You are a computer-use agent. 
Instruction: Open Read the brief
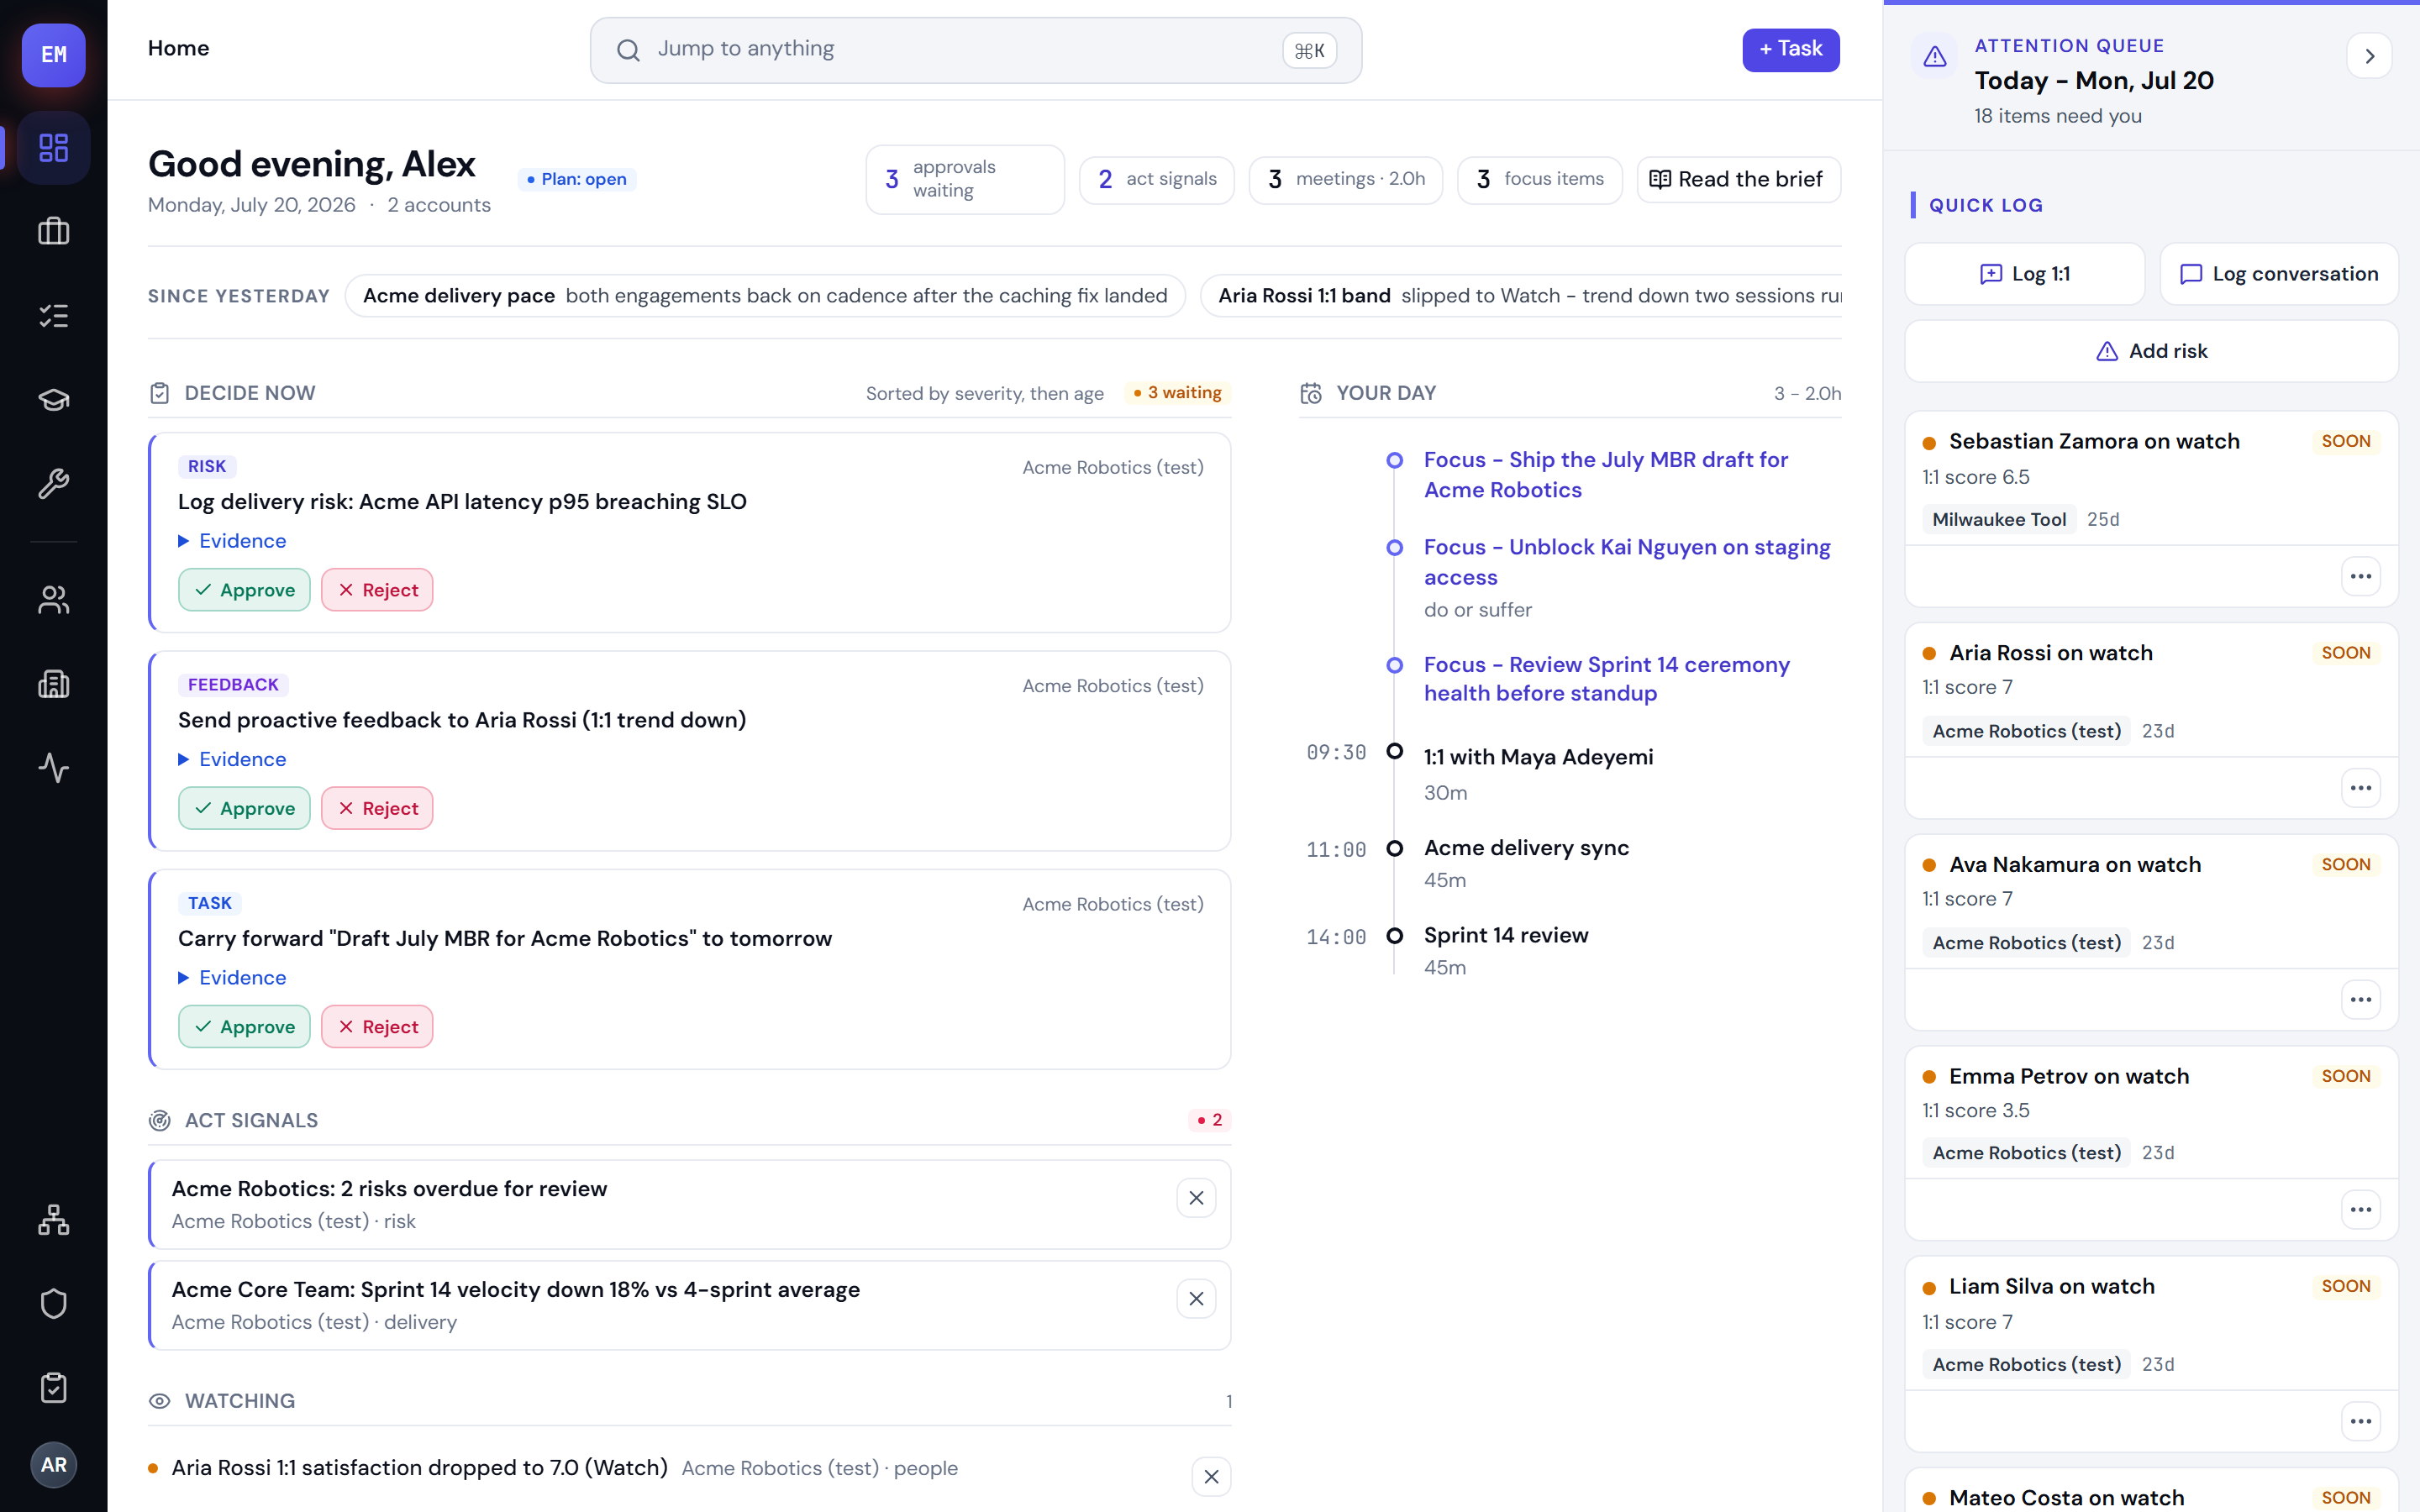click(x=1738, y=179)
